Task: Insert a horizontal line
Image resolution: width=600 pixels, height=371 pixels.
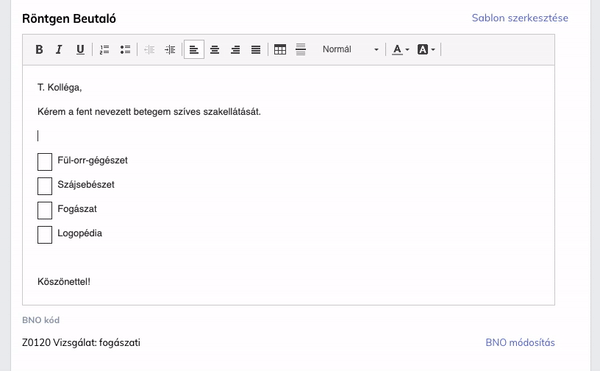Action: pos(301,49)
